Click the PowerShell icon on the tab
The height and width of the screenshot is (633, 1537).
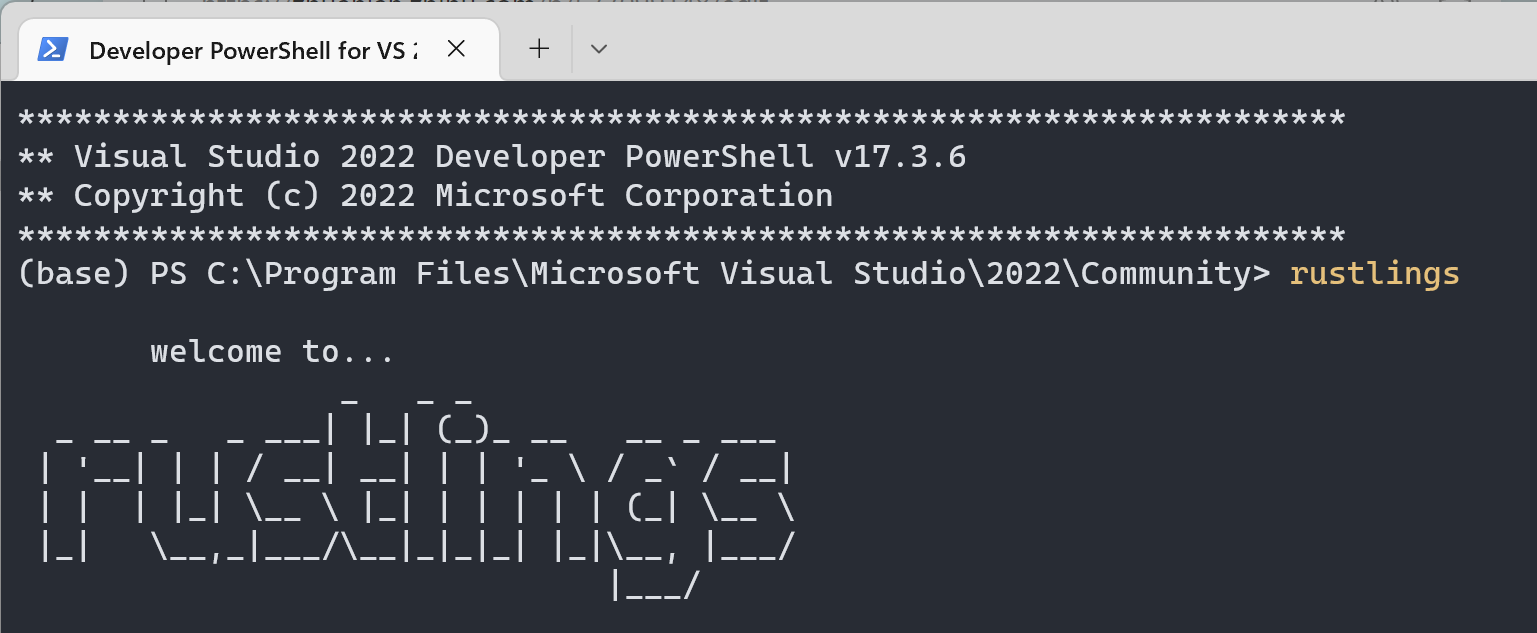pyautogui.click(x=53, y=49)
